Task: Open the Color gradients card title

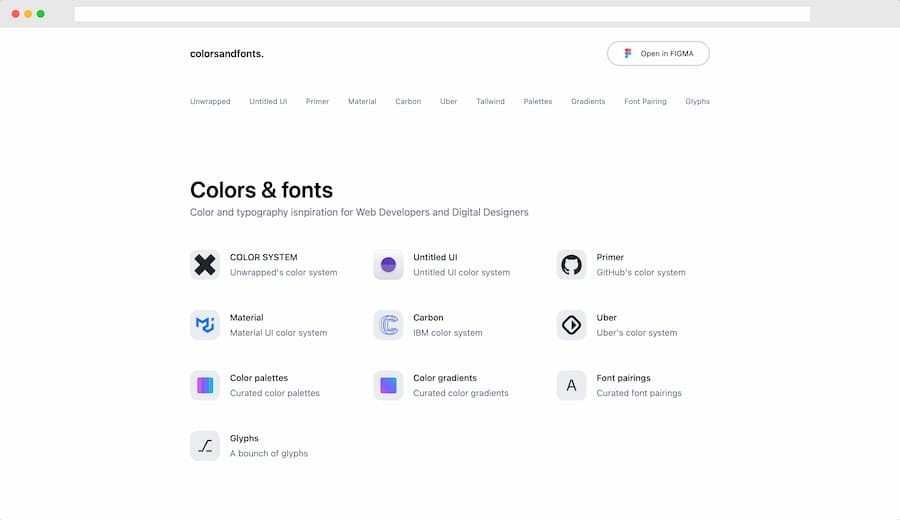Action: [x=445, y=378]
